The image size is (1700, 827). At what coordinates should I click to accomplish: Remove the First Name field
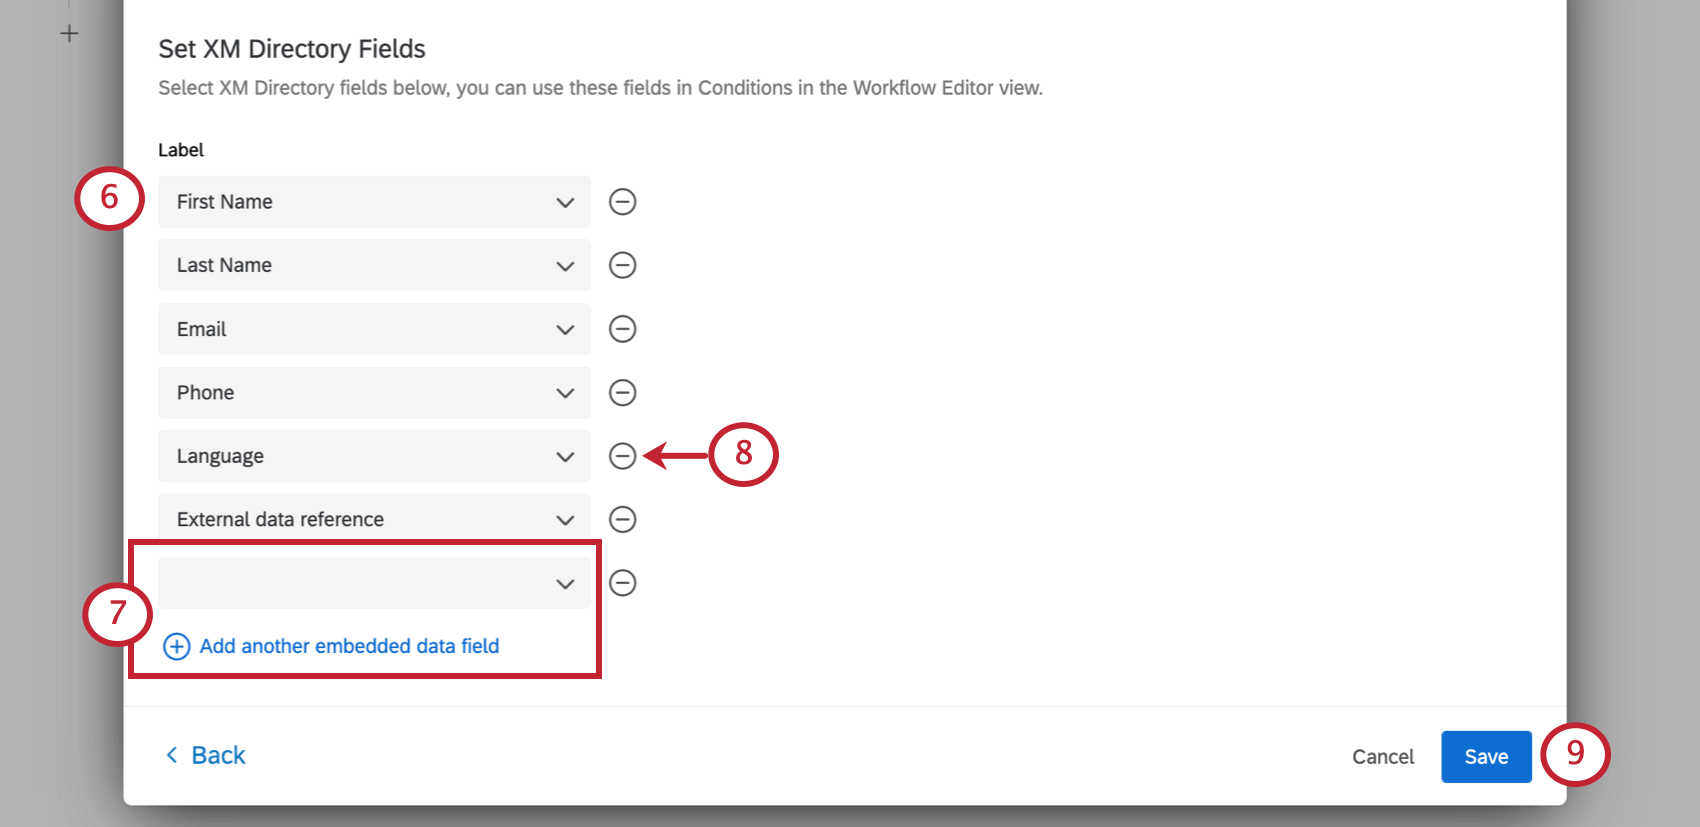click(622, 201)
